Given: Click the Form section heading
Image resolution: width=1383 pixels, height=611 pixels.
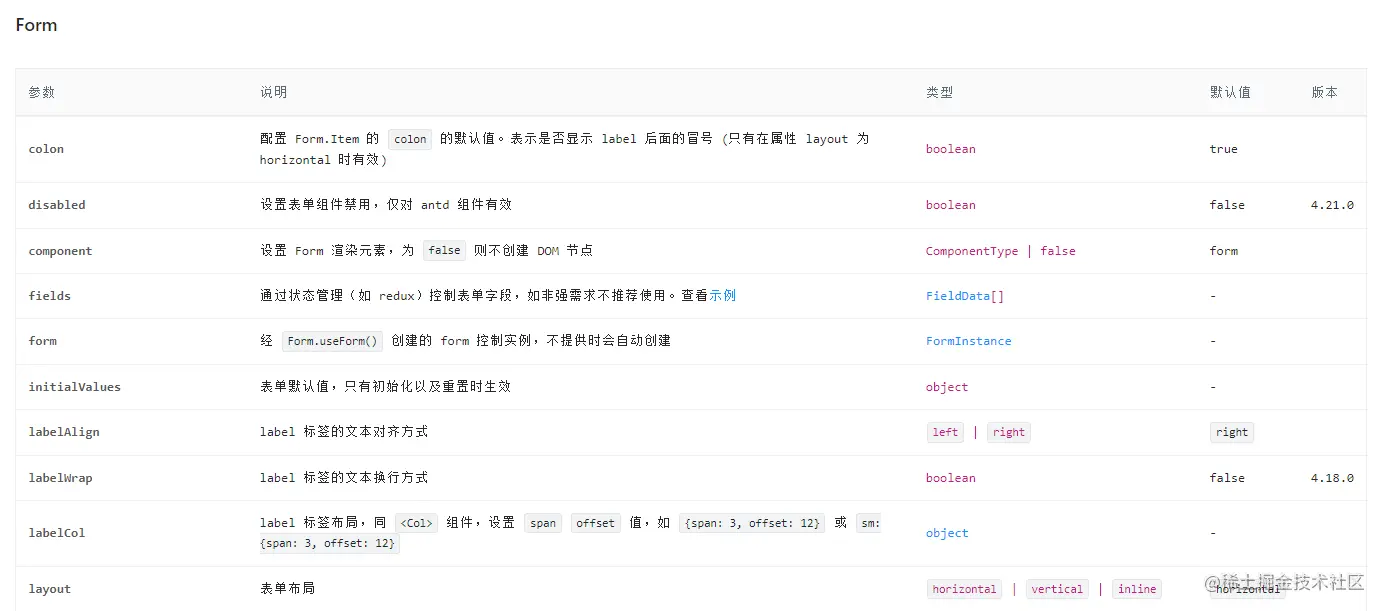Looking at the screenshot, I should pyautogui.click(x=36, y=25).
